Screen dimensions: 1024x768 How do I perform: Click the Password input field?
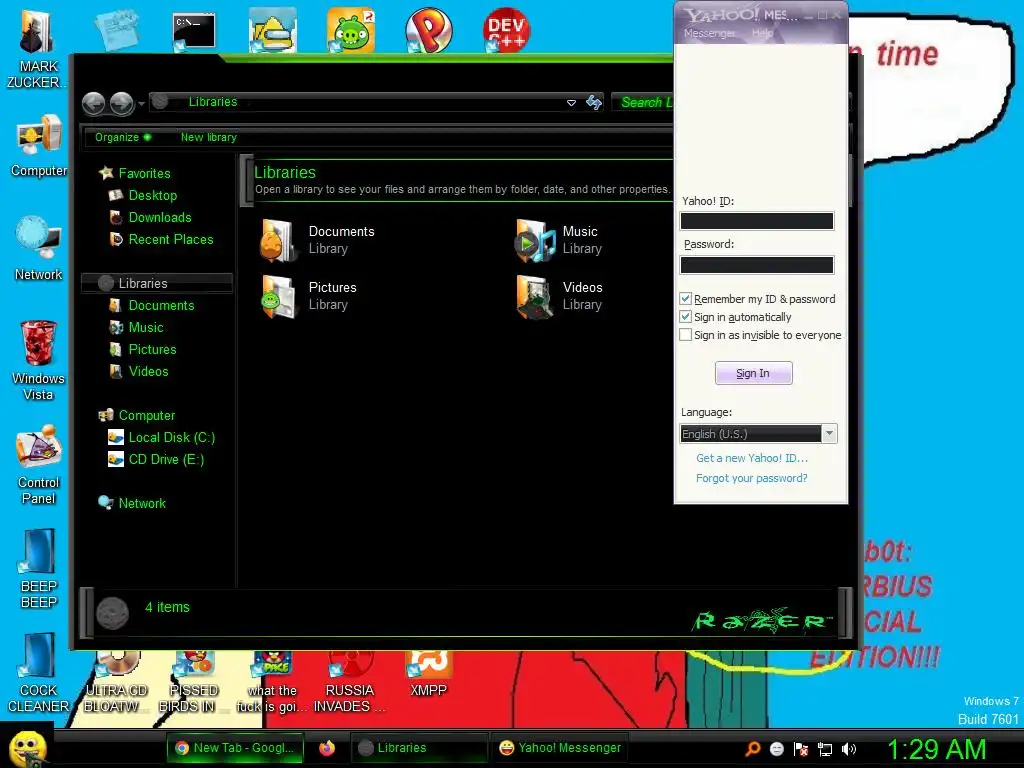756,265
